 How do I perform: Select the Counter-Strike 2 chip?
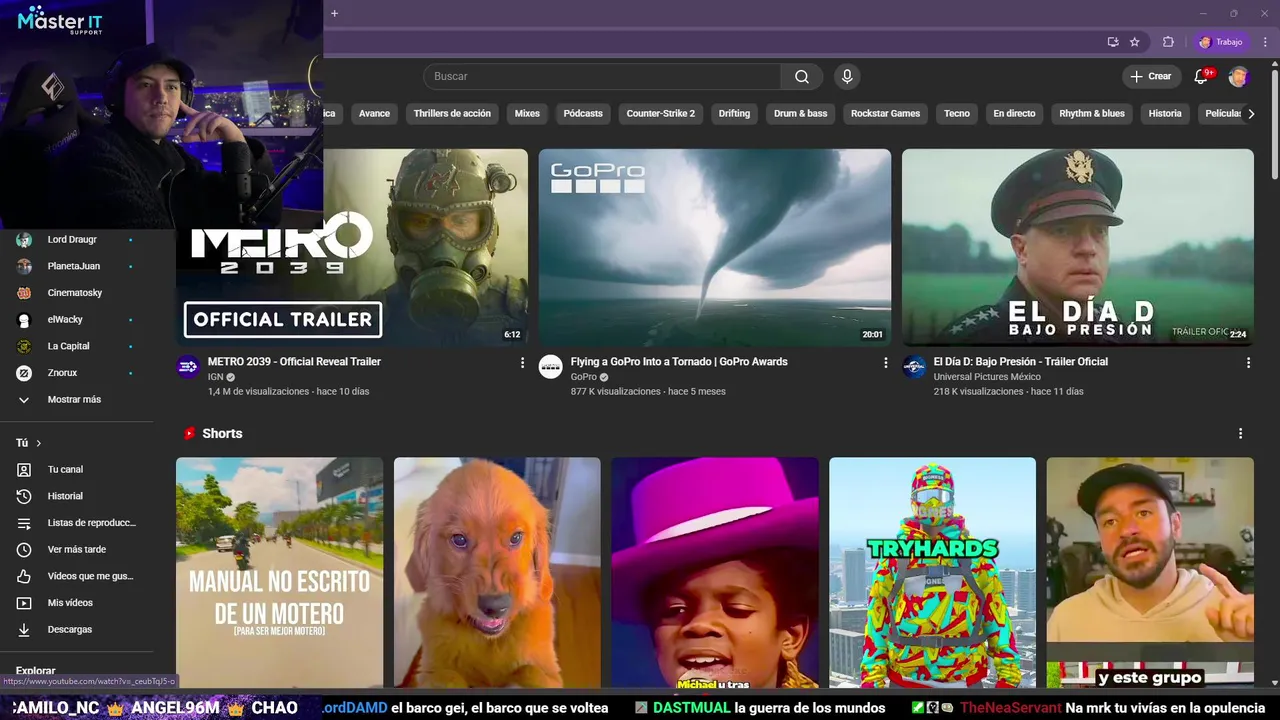click(660, 114)
